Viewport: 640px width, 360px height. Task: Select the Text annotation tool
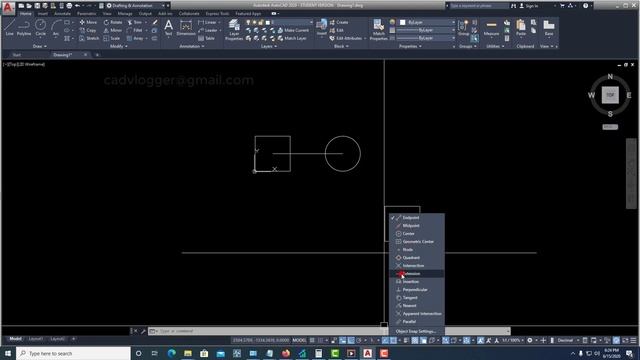tap(168, 28)
